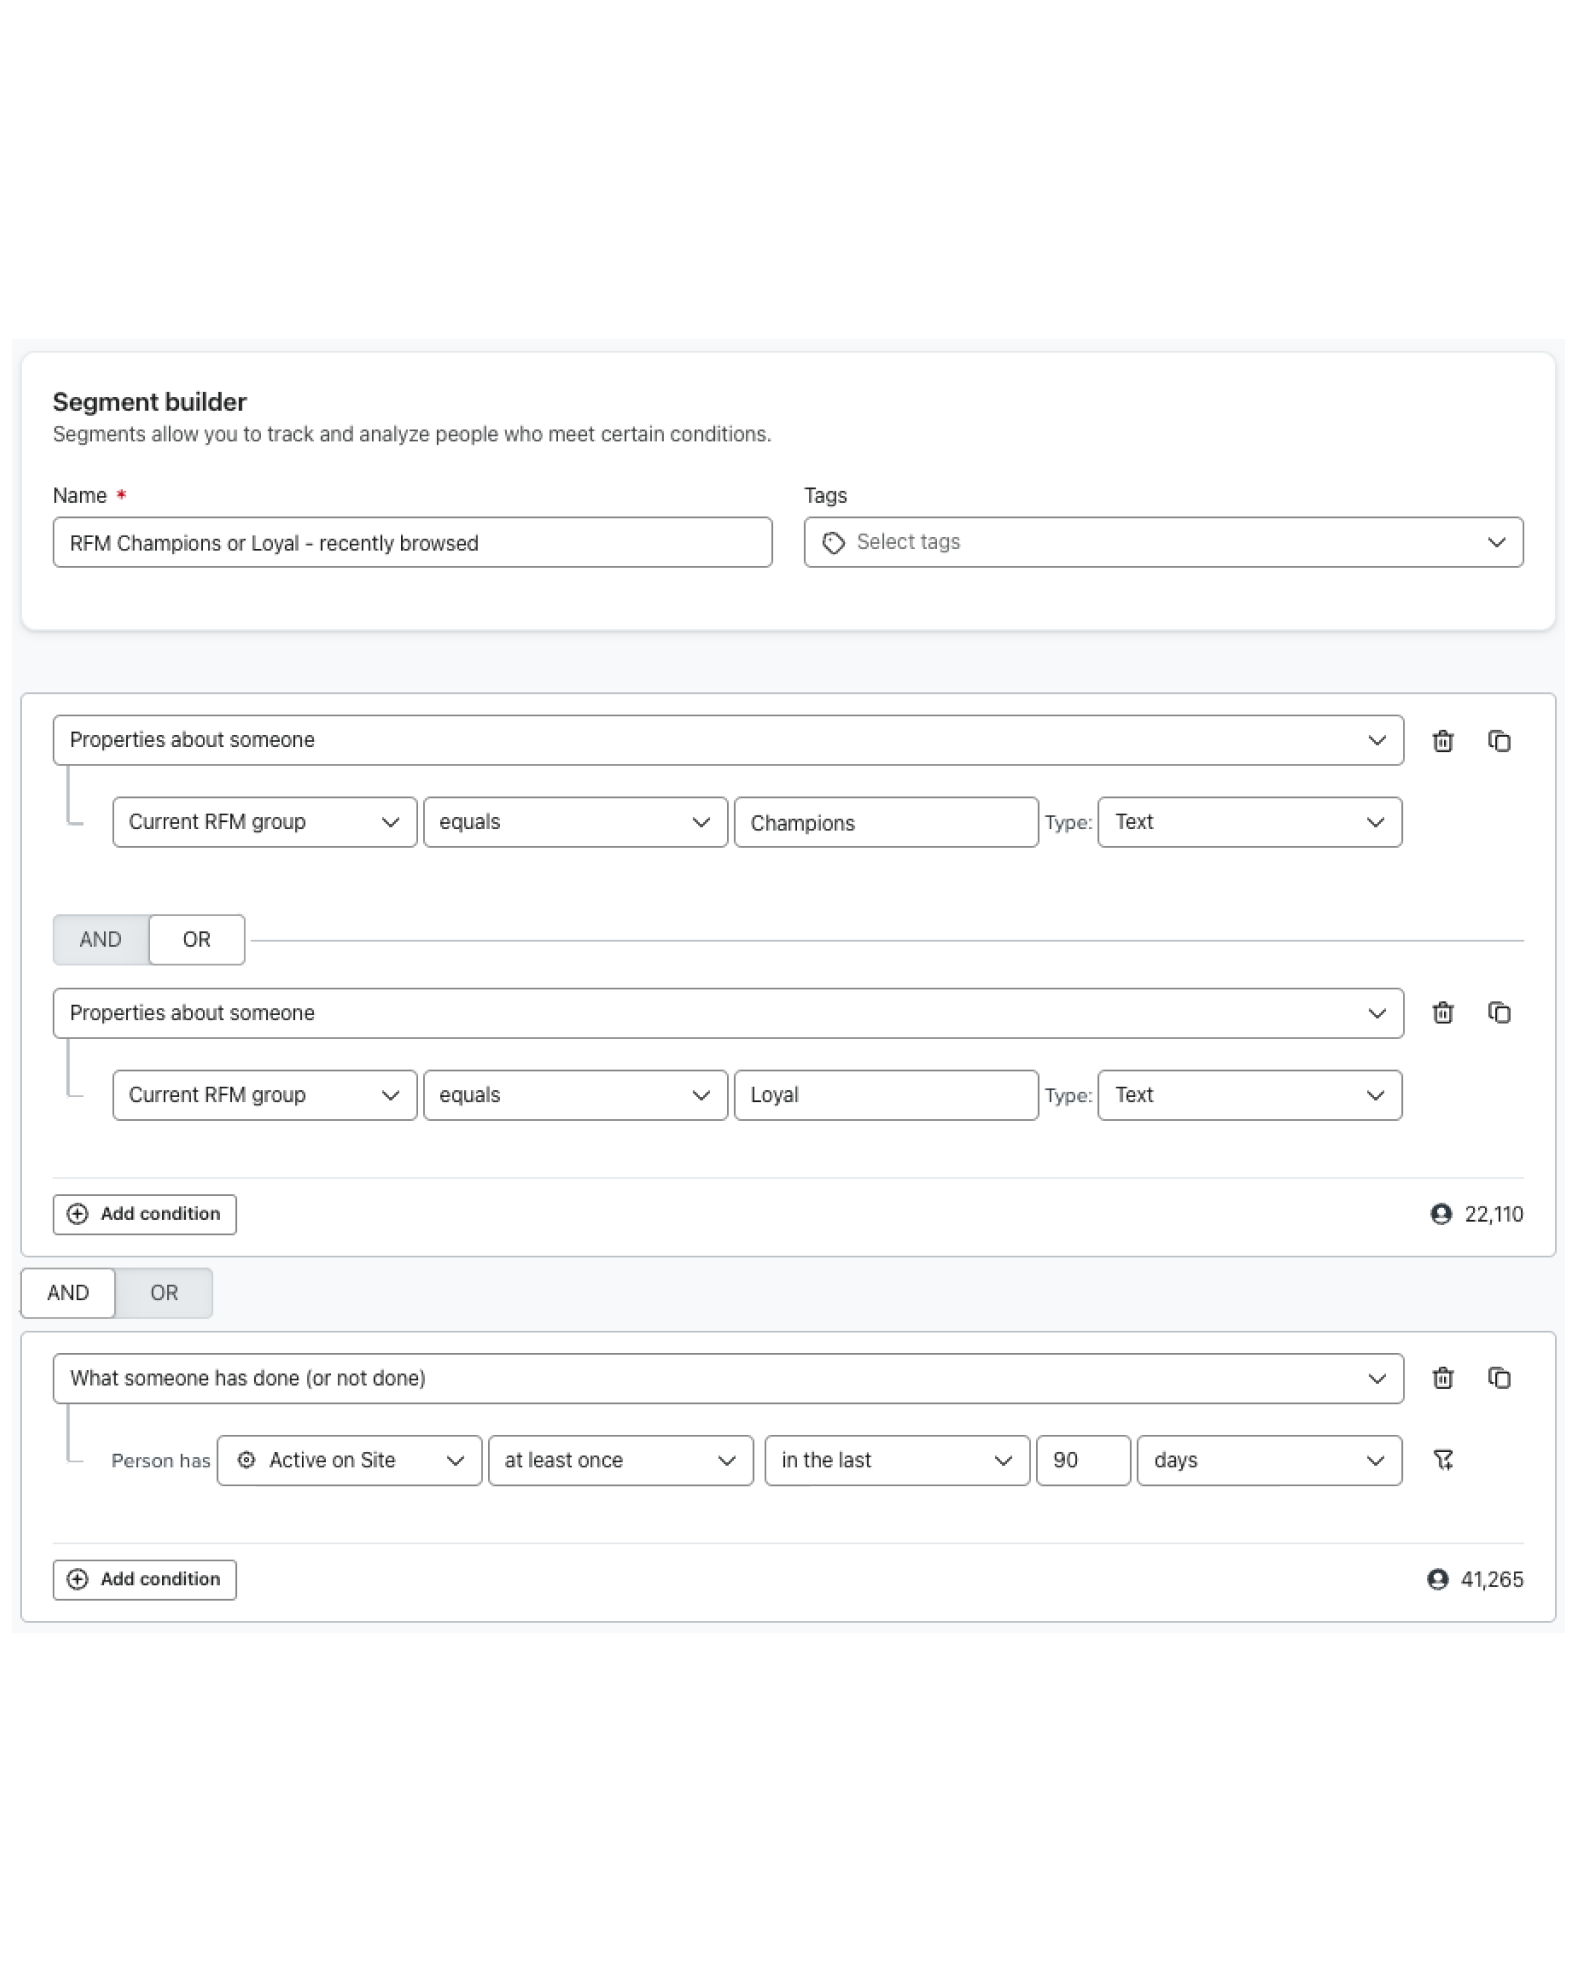Delete the Champions condition with trash icon
1577x1972 pixels.
[1442, 741]
